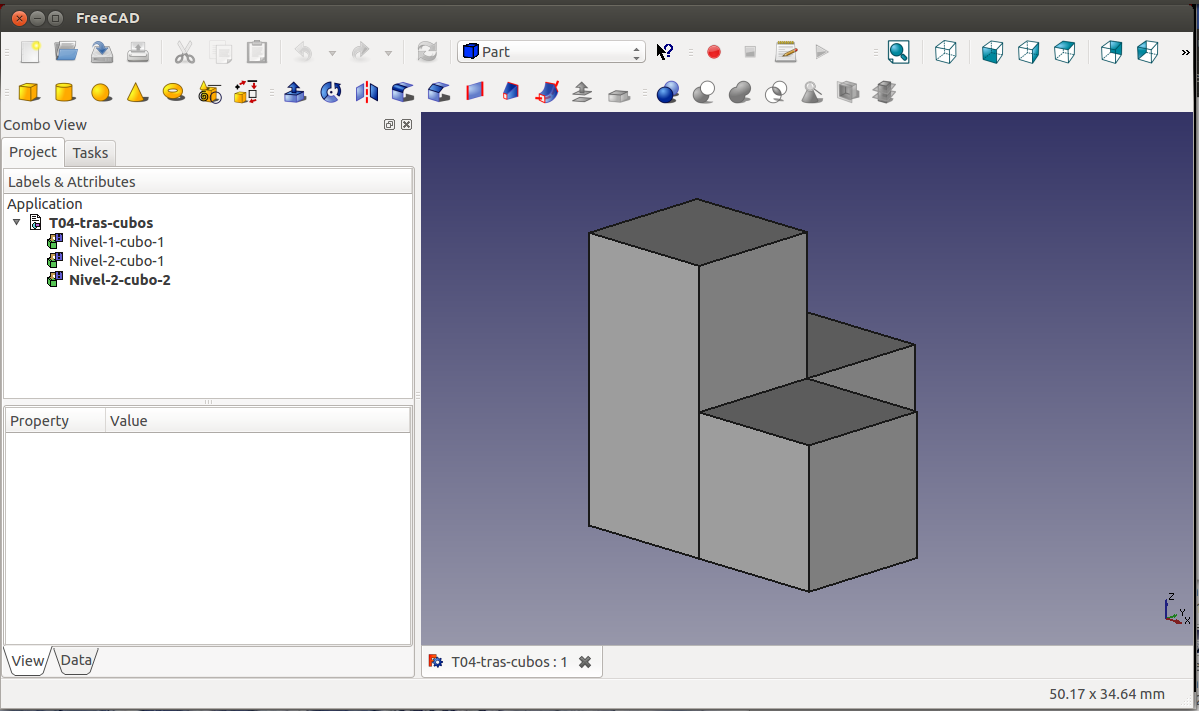
Task: Float the Combo View panel
Action: pos(389,125)
